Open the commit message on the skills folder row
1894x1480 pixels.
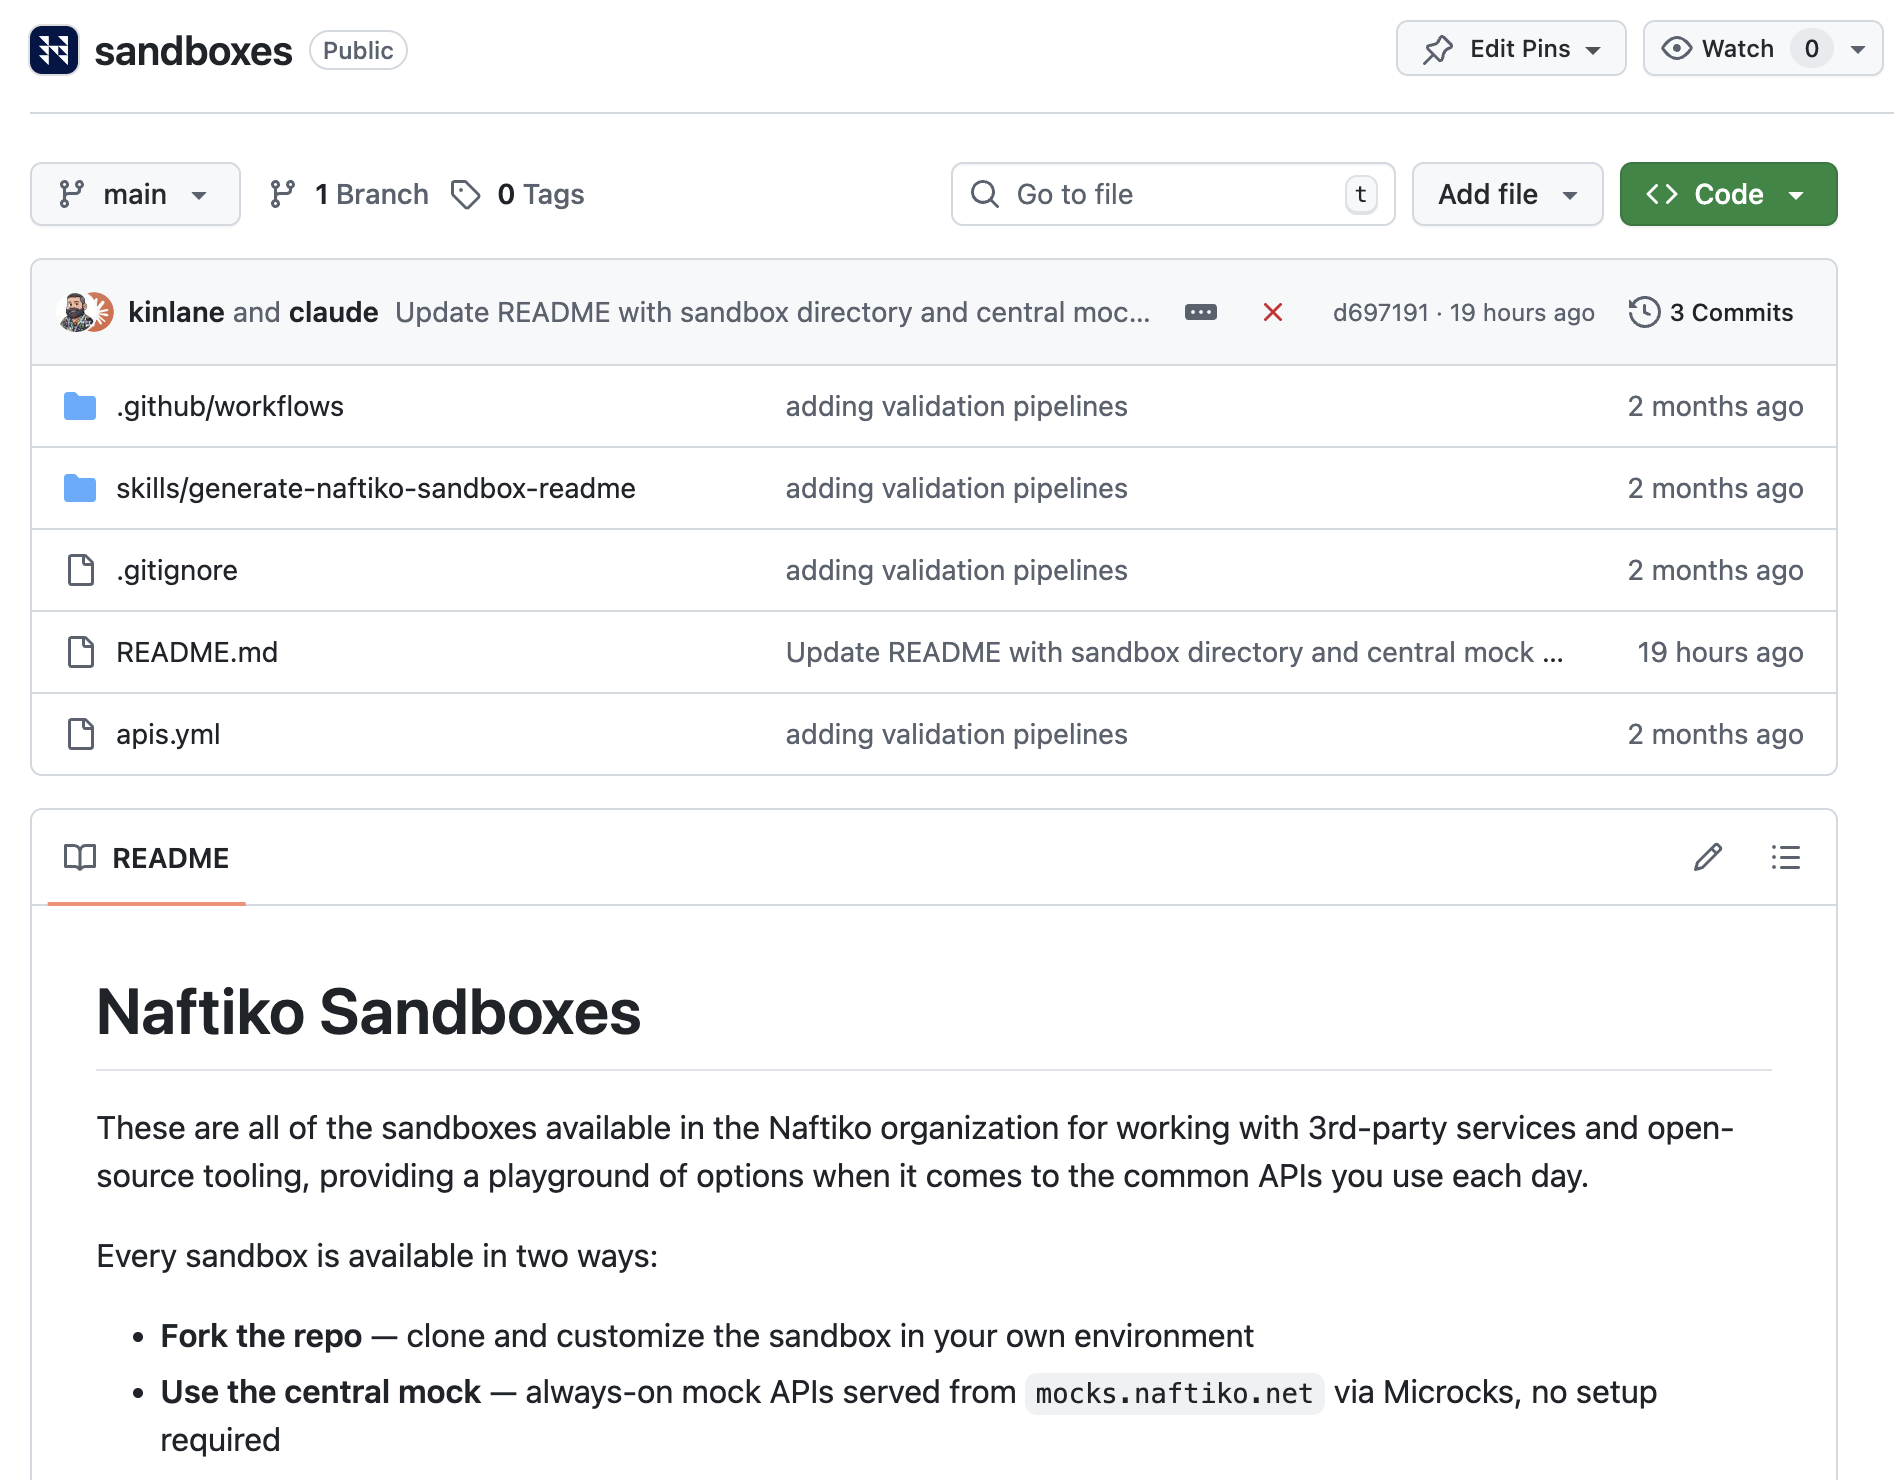(x=956, y=488)
